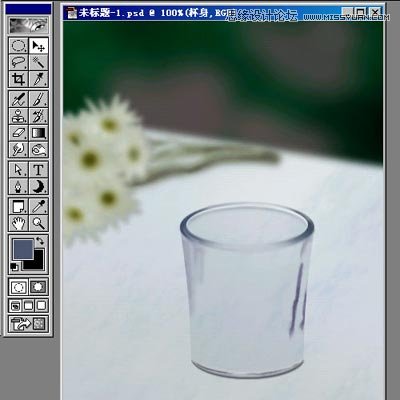Click the document icon in the title bar

point(72,13)
